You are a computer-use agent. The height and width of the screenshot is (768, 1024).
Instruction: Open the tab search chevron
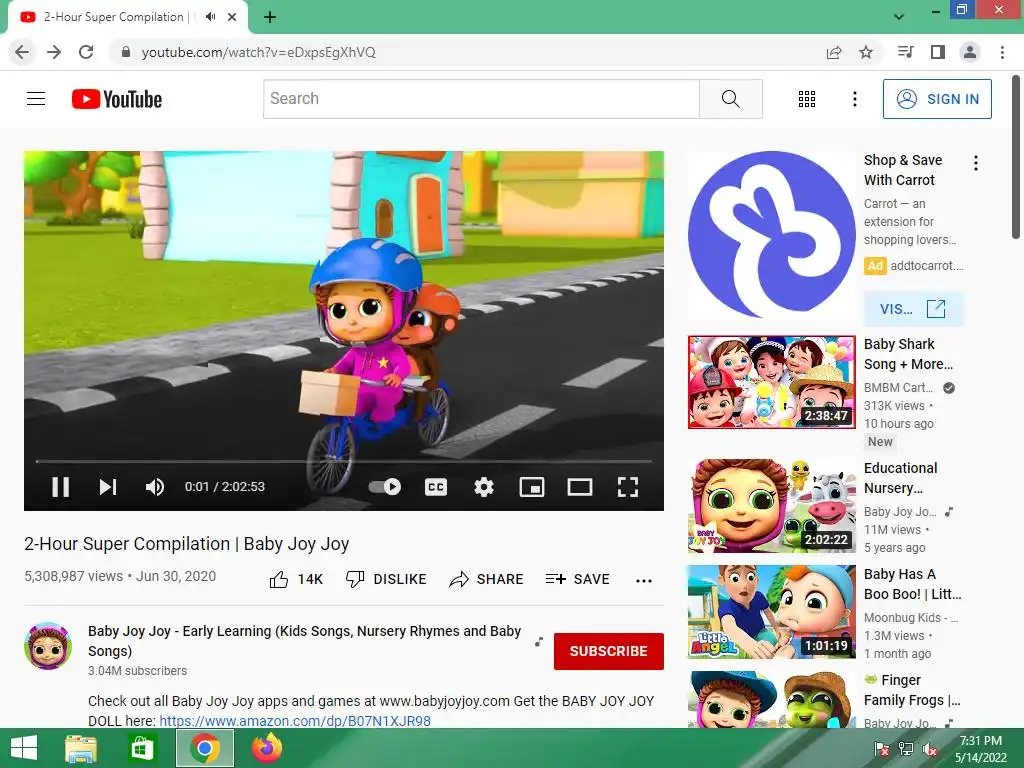pos(899,17)
